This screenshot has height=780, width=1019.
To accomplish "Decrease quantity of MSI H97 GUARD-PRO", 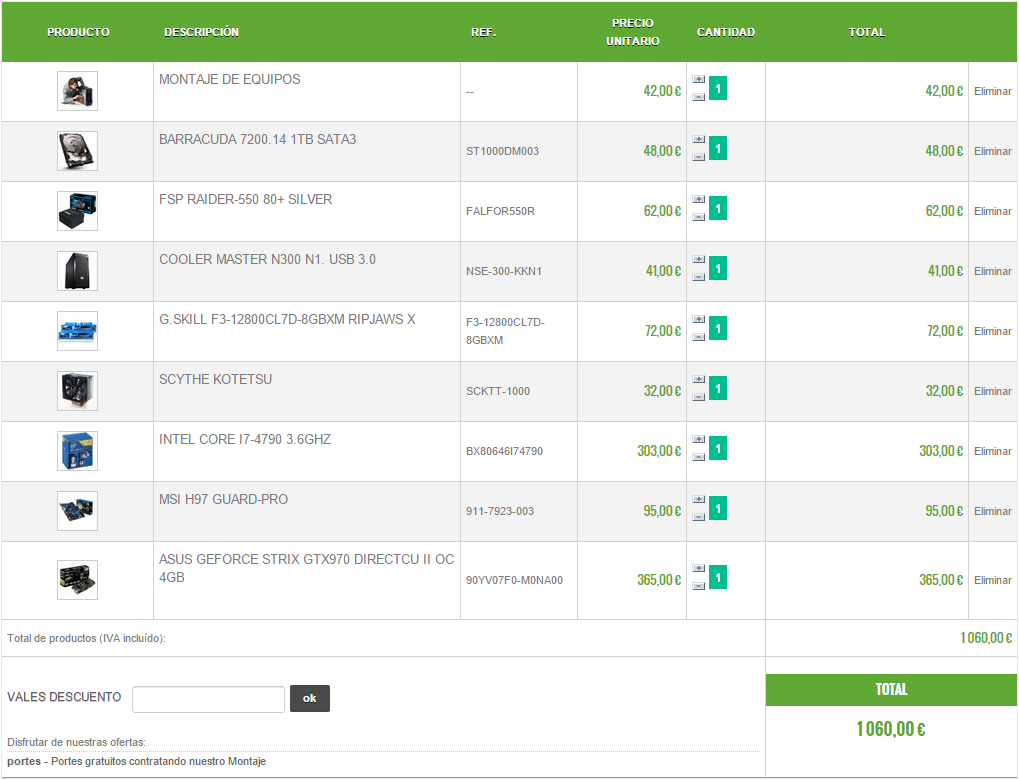I will tap(699, 517).
